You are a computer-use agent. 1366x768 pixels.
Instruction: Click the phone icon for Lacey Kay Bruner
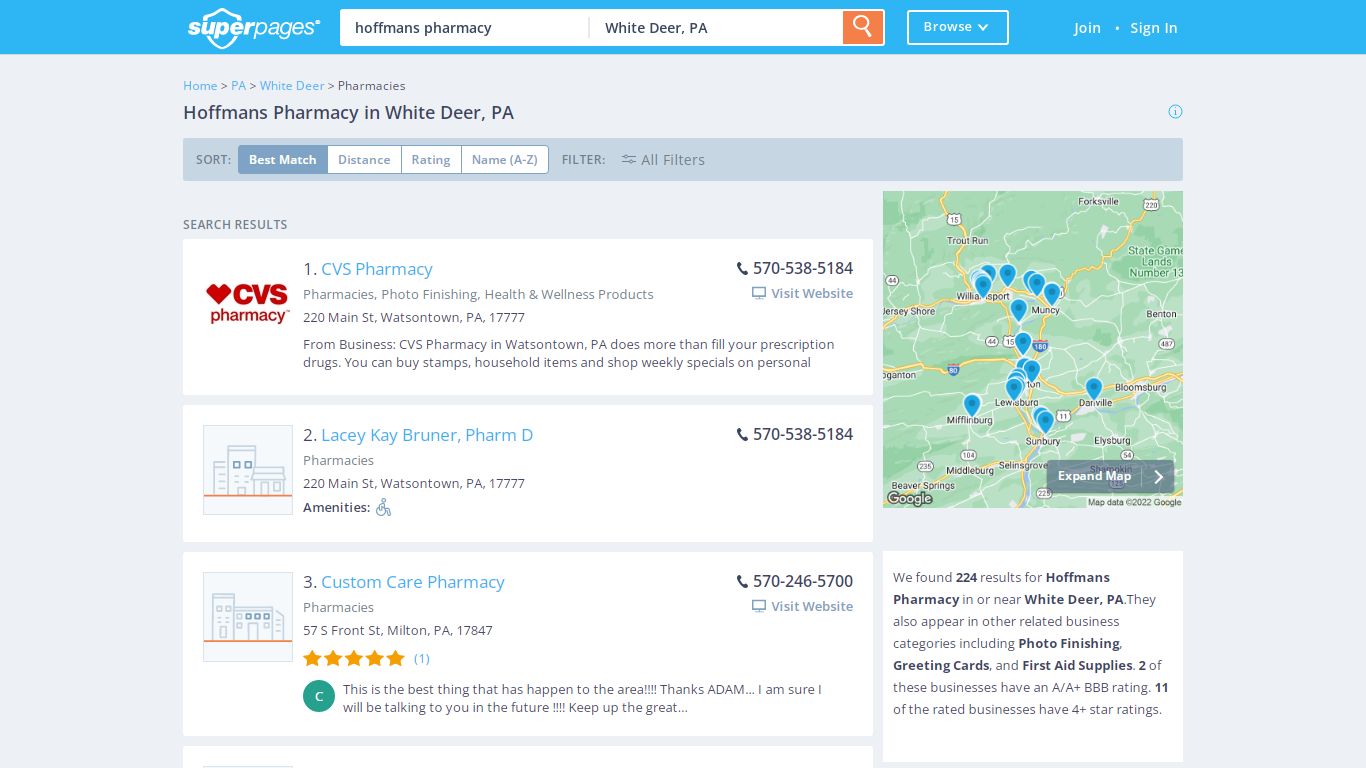click(742, 435)
